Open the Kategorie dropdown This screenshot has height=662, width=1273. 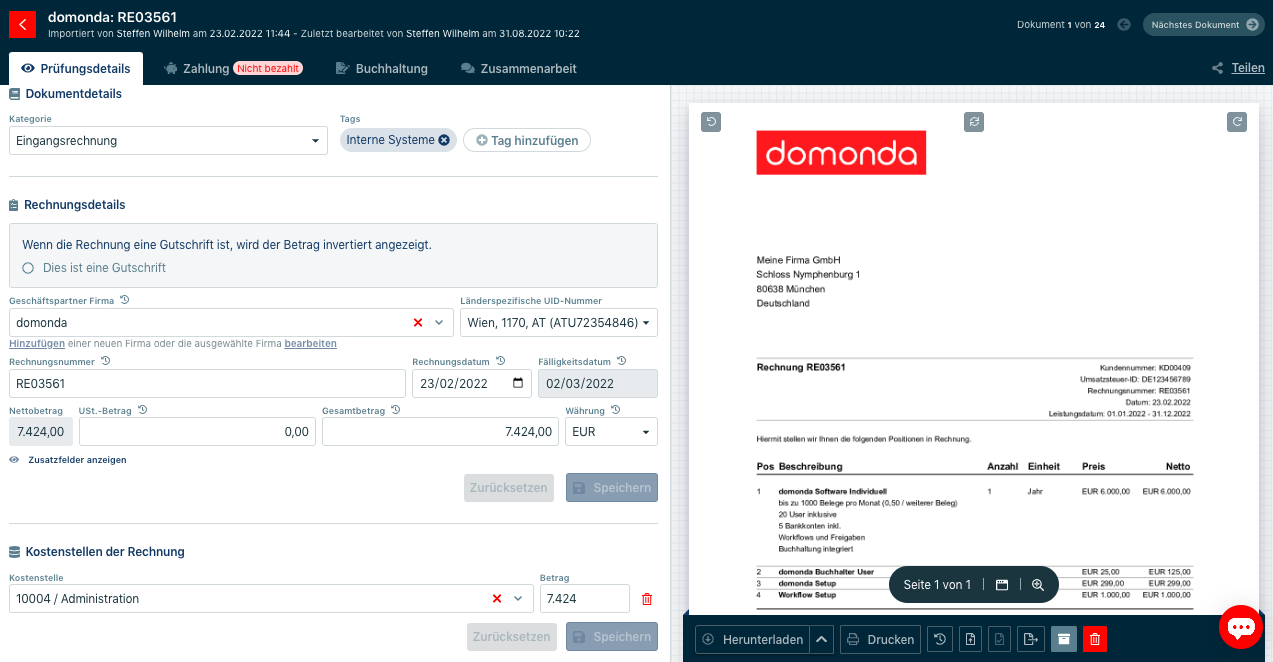pos(168,141)
